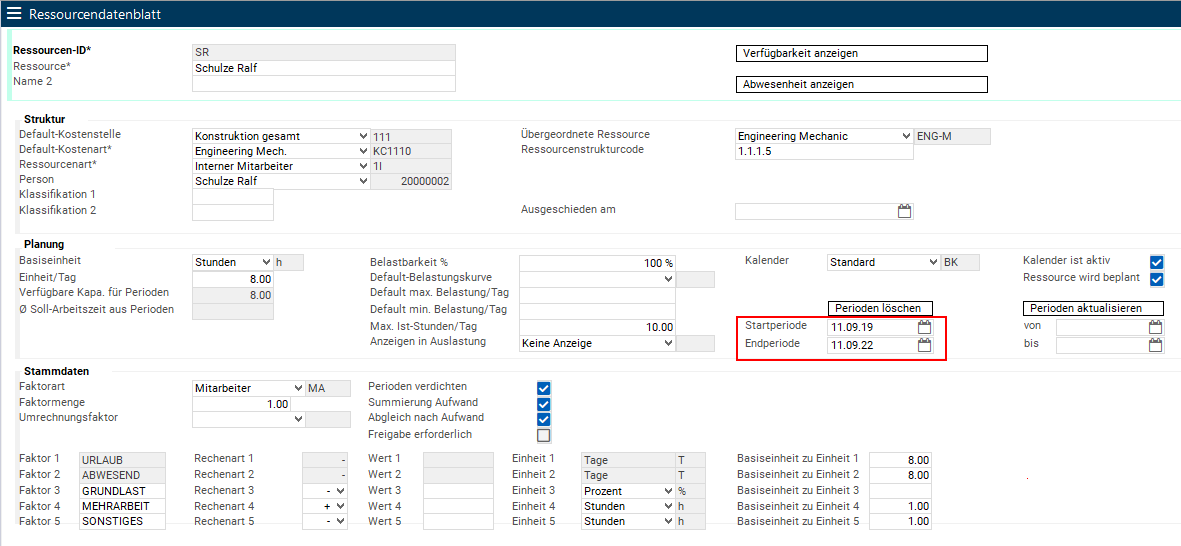The image size is (1181, 546).
Task: Click 'Abwesenheit anzeigen' button
Action: 861,85
